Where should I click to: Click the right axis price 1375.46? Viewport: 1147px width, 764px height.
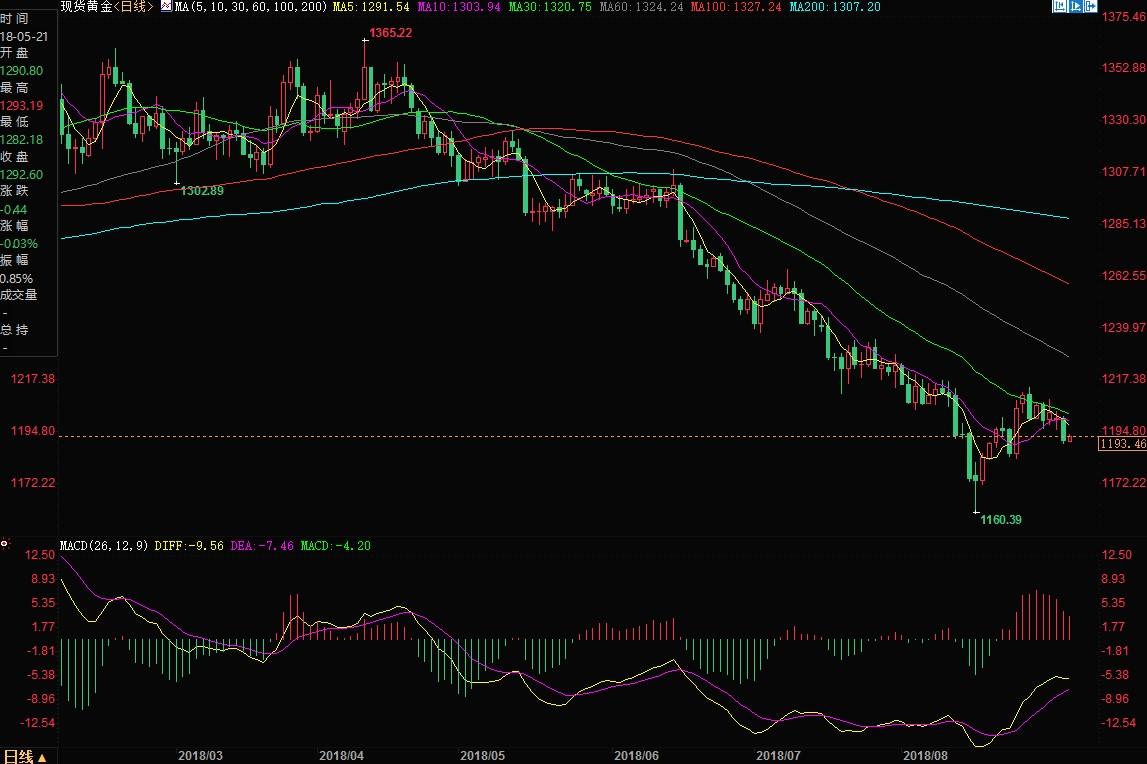[x=1124, y=17]
